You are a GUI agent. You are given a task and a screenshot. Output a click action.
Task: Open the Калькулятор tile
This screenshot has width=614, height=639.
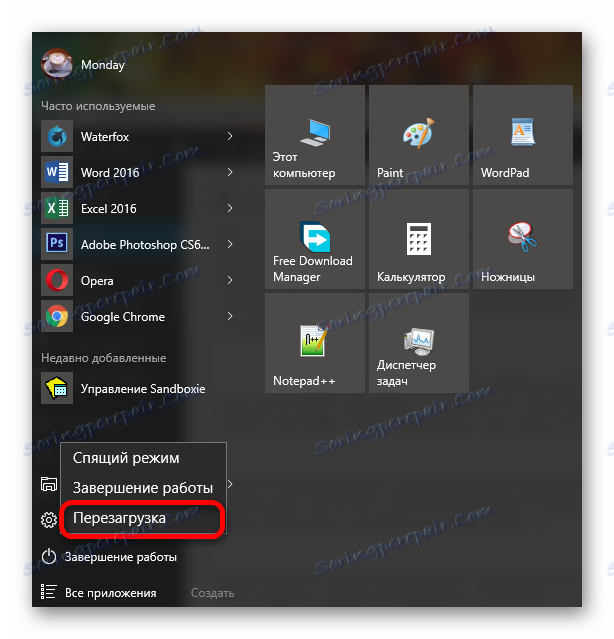419,239
